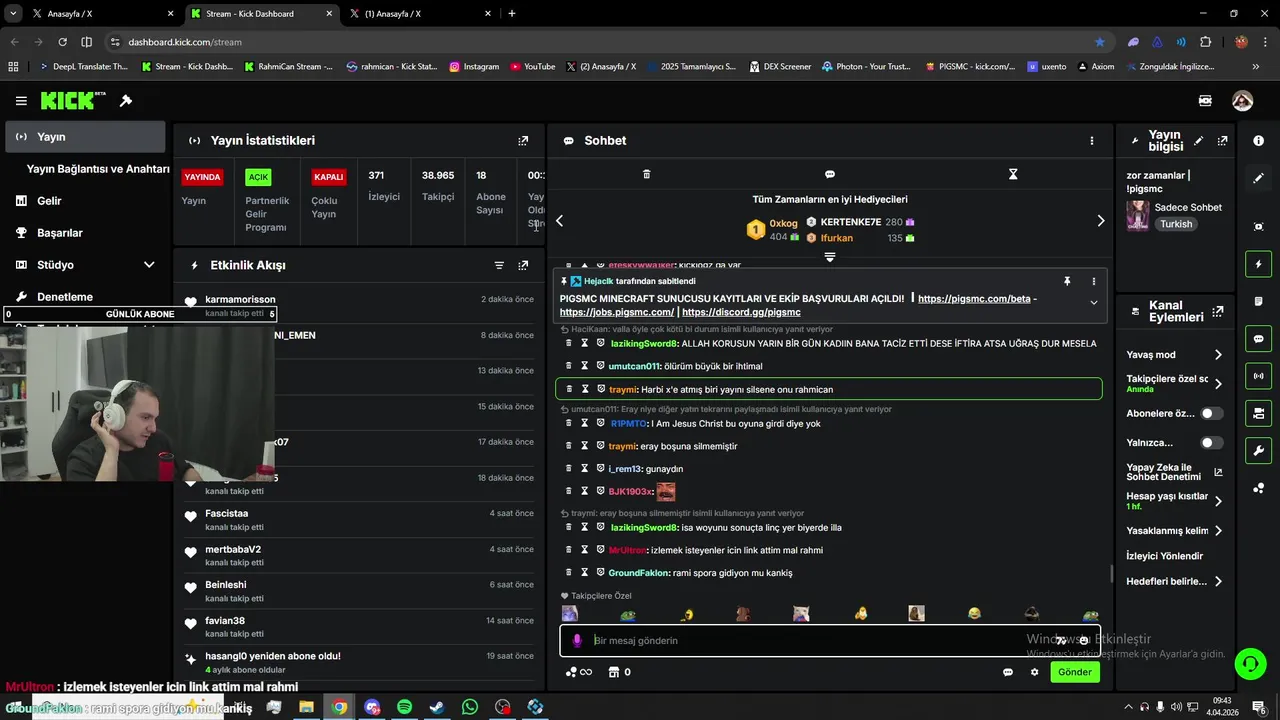The height and width of the screenshot is (720, 1280).
Task: Collapse the top gifters leaderboard
Action: click(829, 258)
